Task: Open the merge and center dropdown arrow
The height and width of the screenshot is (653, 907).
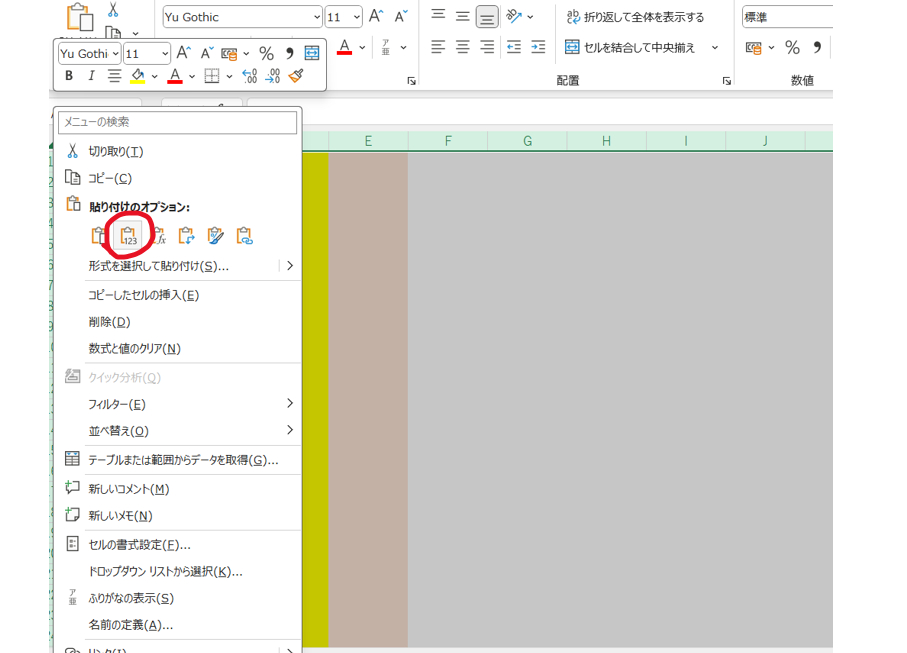Action: [x=714, y=46]
